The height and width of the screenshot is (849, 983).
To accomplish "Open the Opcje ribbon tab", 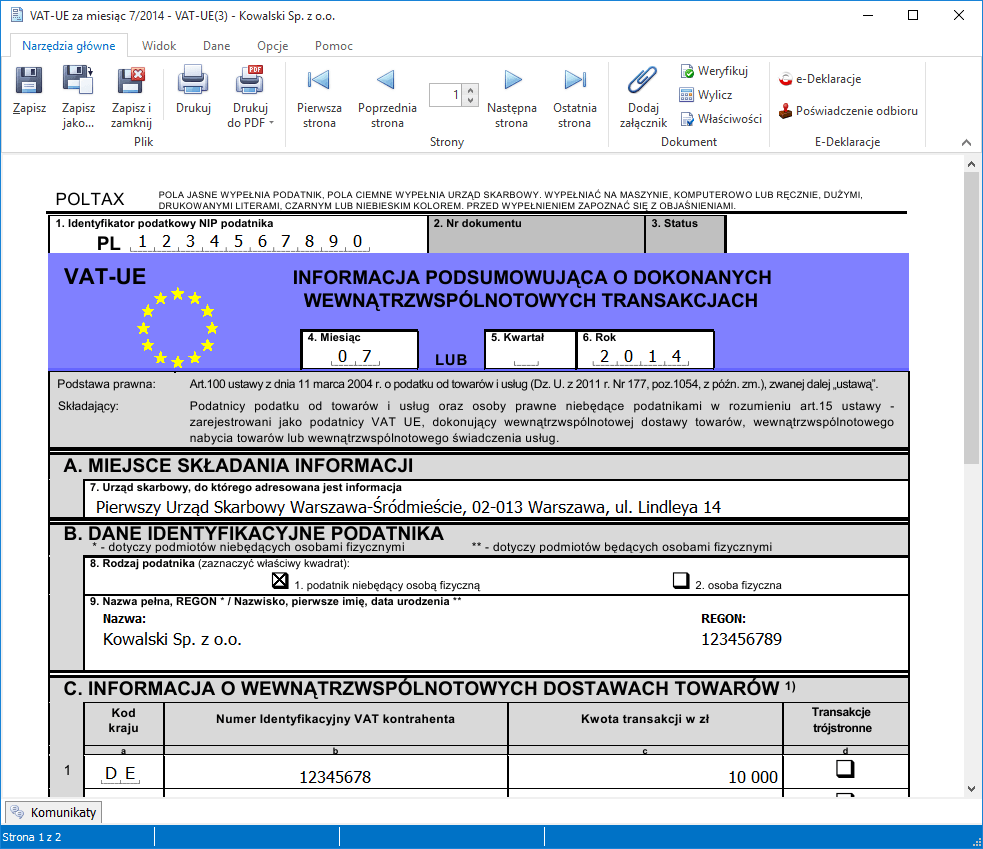I will [x=273, y=45].
